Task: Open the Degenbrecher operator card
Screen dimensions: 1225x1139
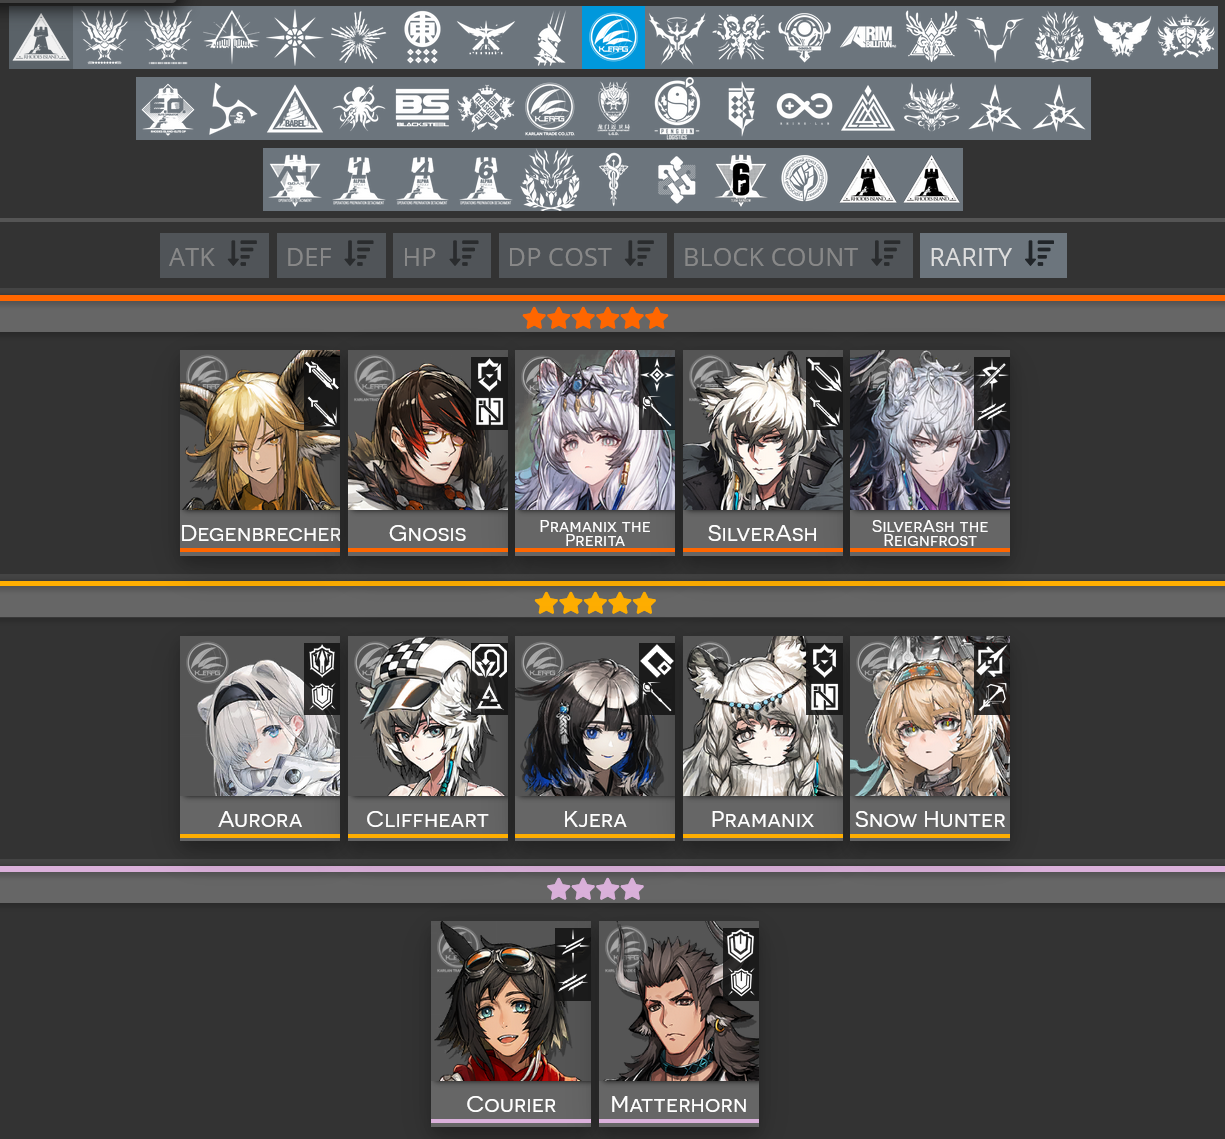Action: [x=260, y=452]
